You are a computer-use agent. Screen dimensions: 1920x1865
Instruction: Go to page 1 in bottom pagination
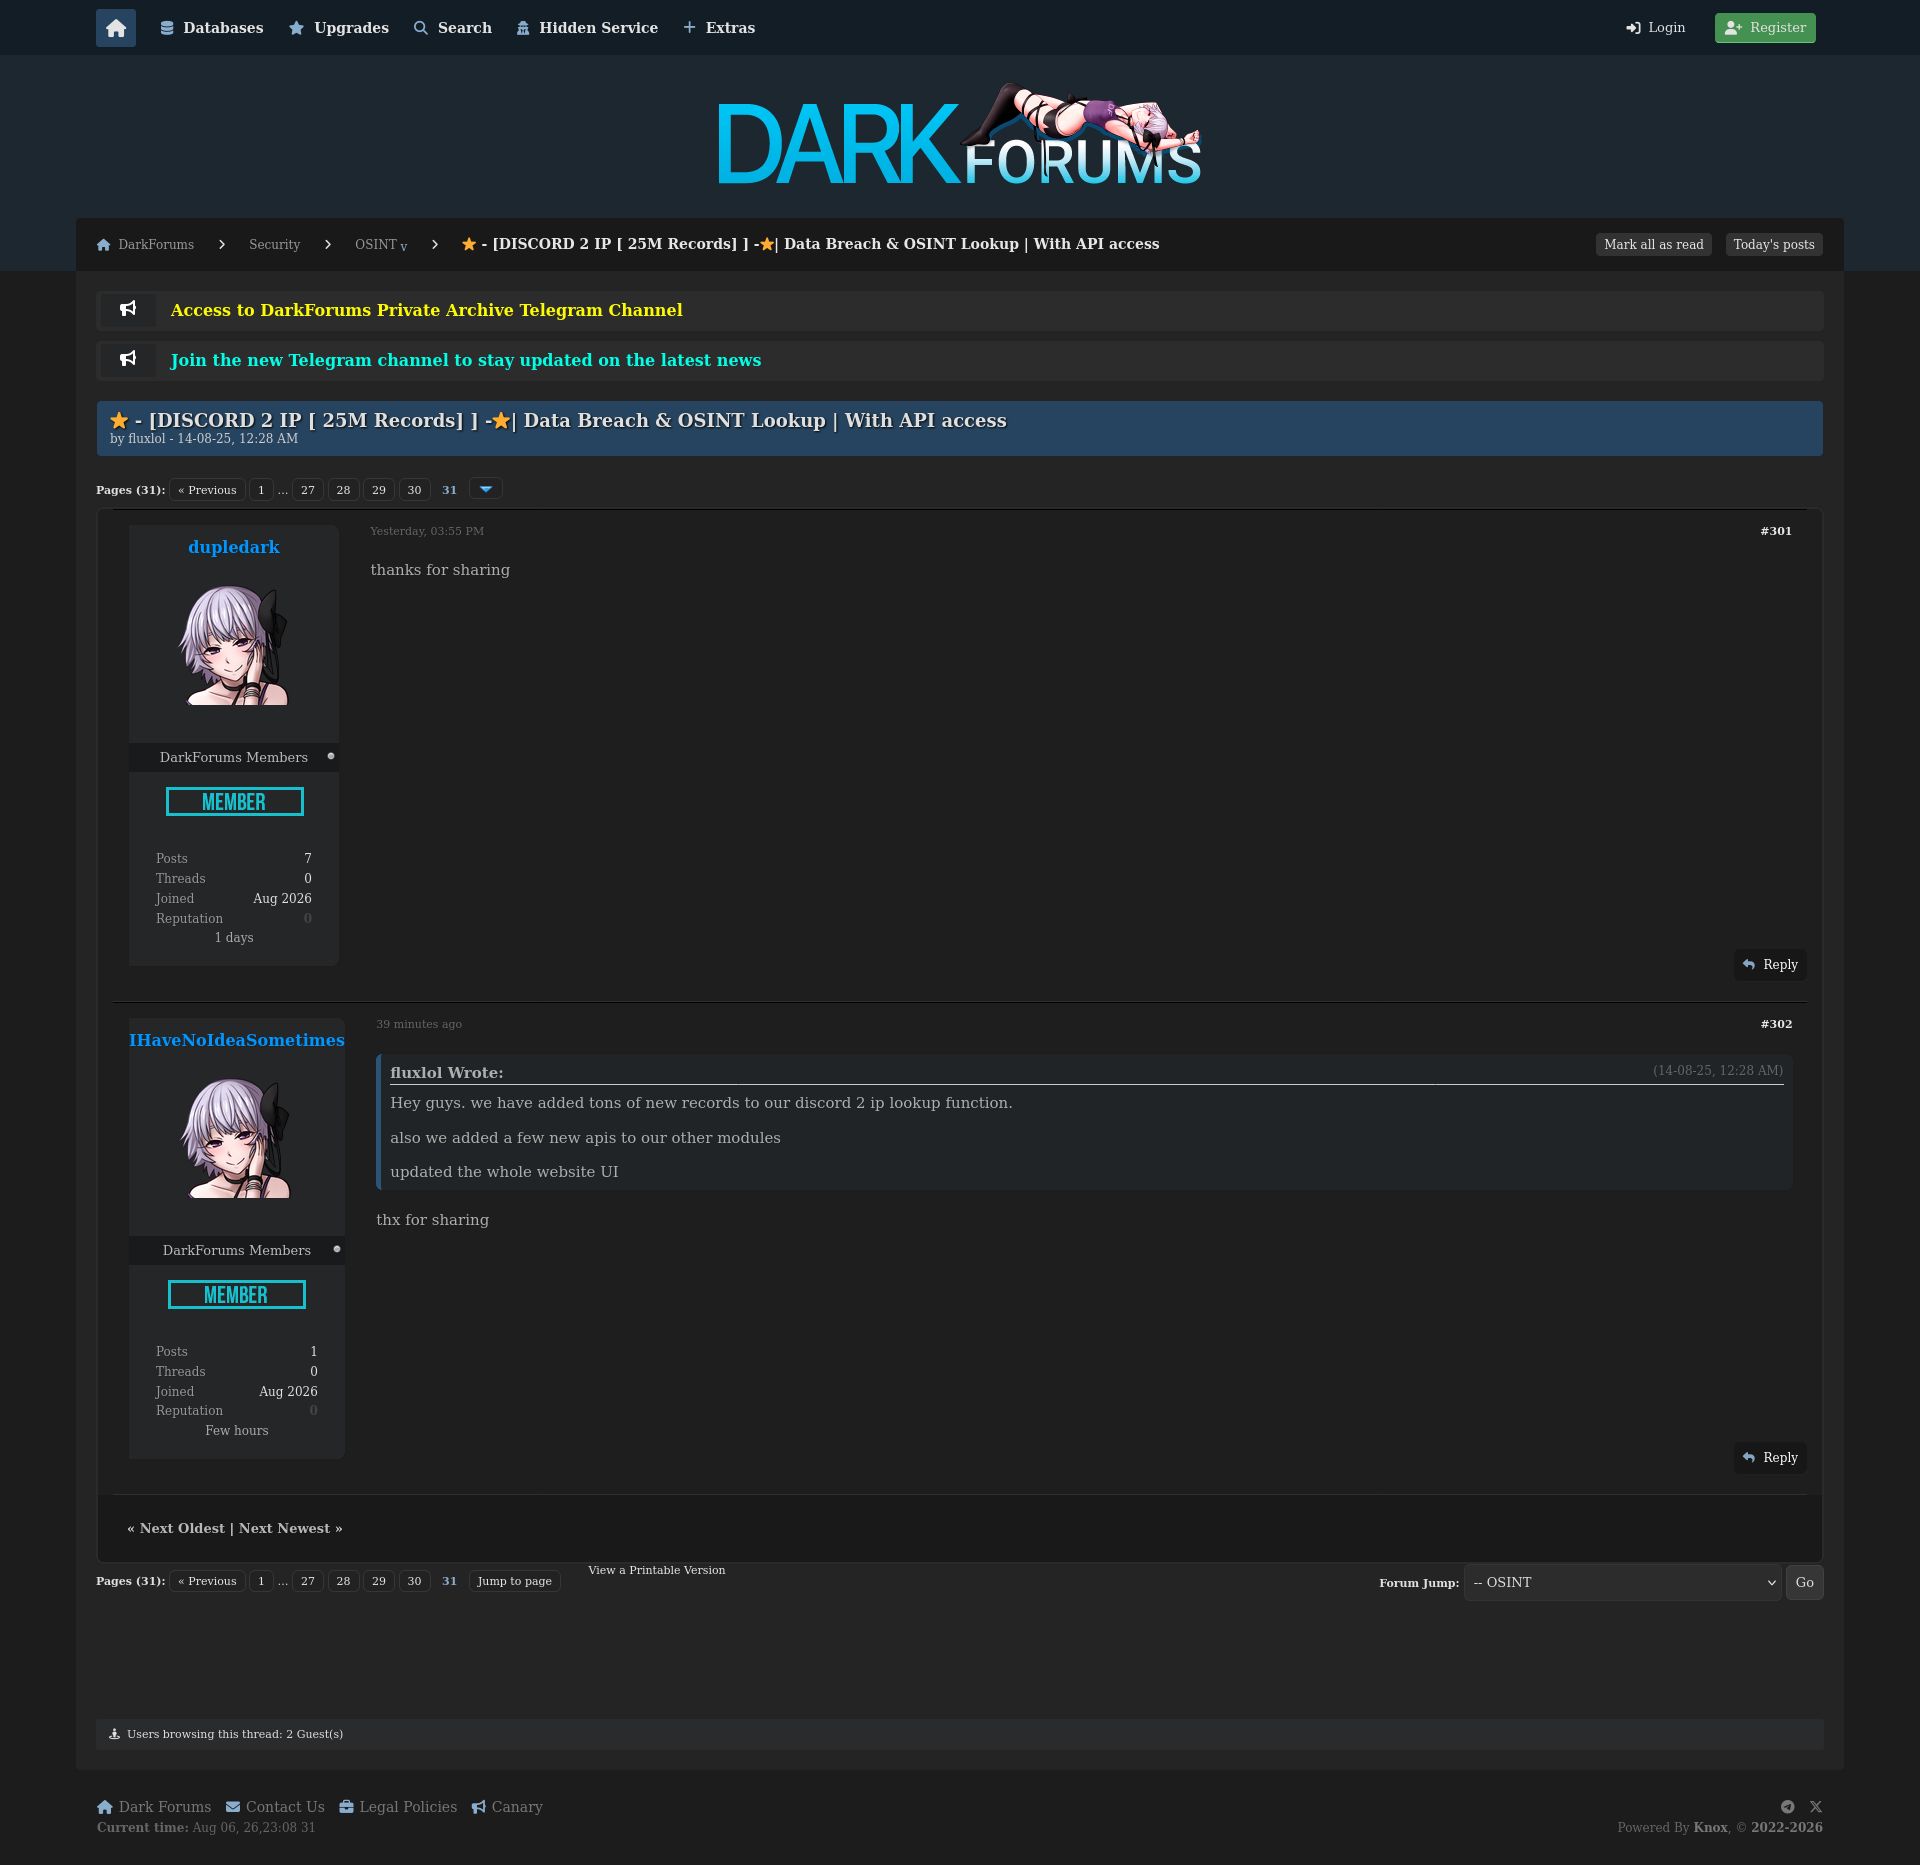[x=261, y=1581]
